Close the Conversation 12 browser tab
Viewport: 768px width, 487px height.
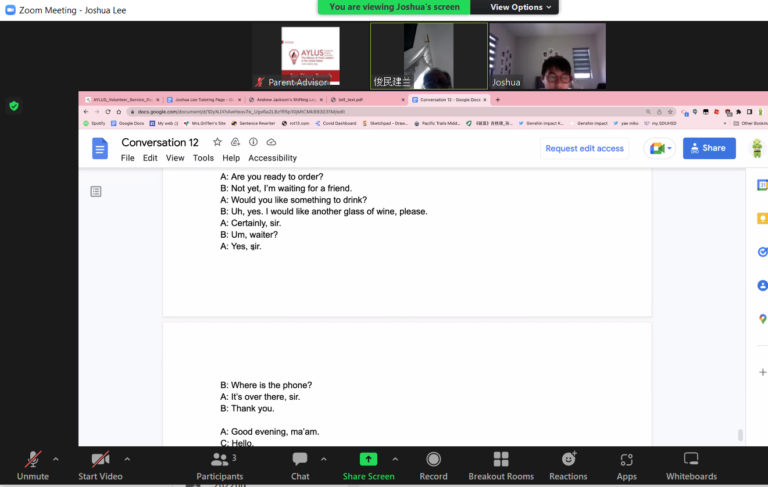(x=485, y=99)
